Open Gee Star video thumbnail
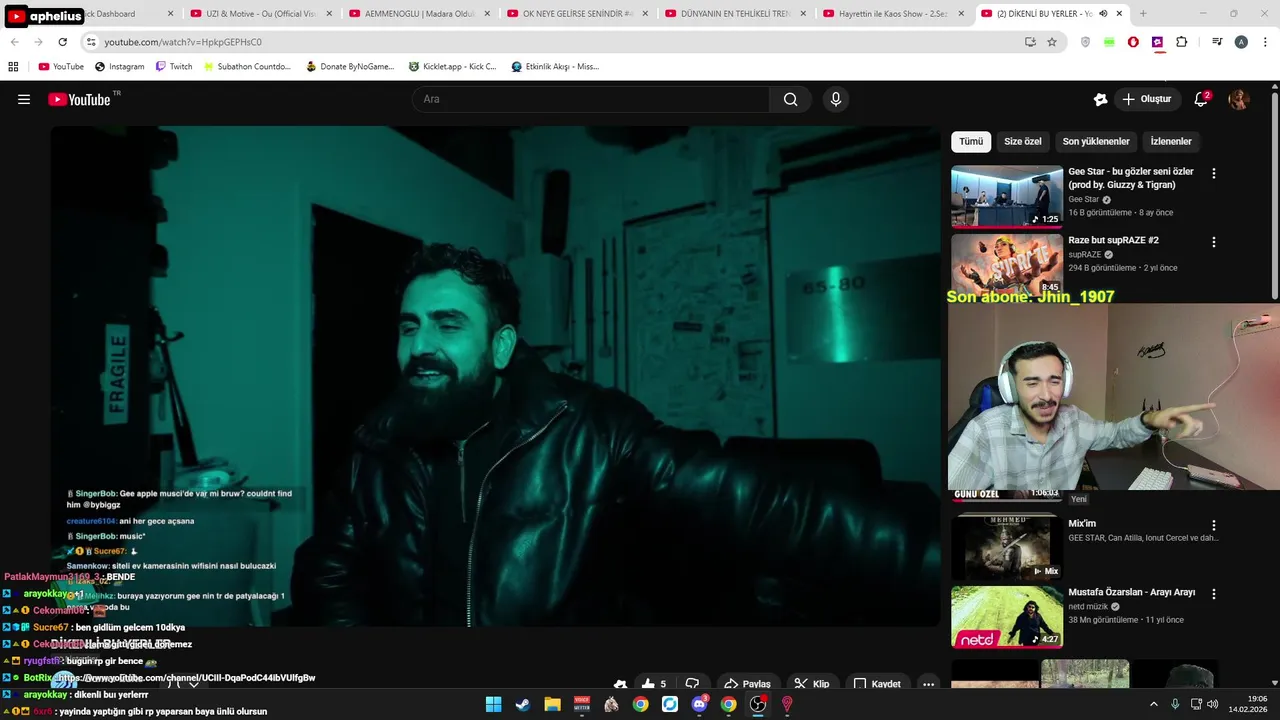Screen dimensions: 1280x720 click(x=1007, y=196)
